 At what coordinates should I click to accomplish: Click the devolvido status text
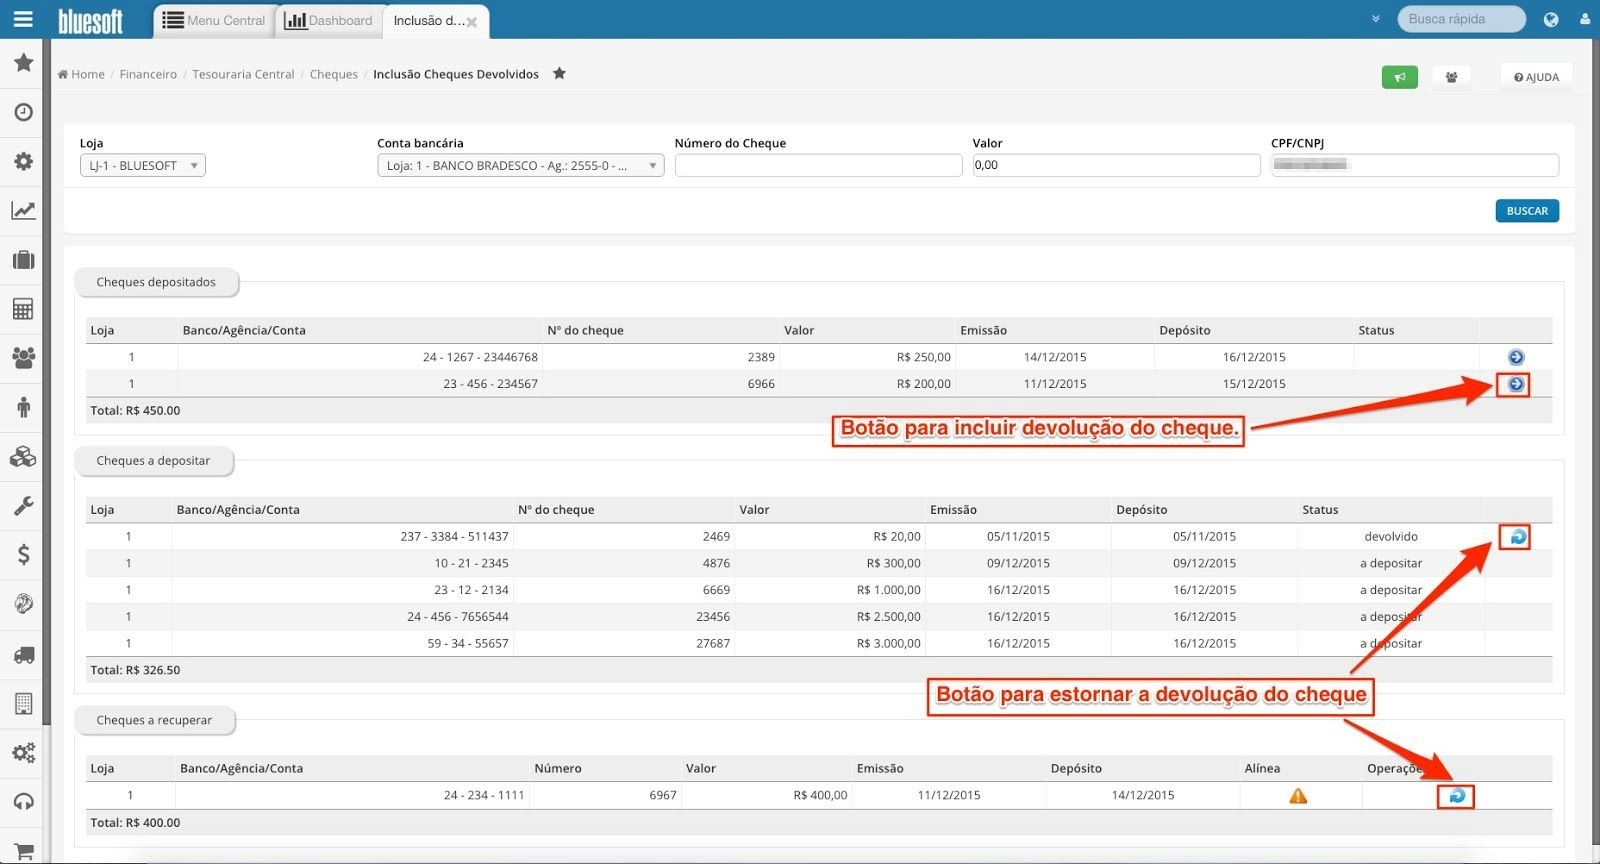coord(1391,537)
